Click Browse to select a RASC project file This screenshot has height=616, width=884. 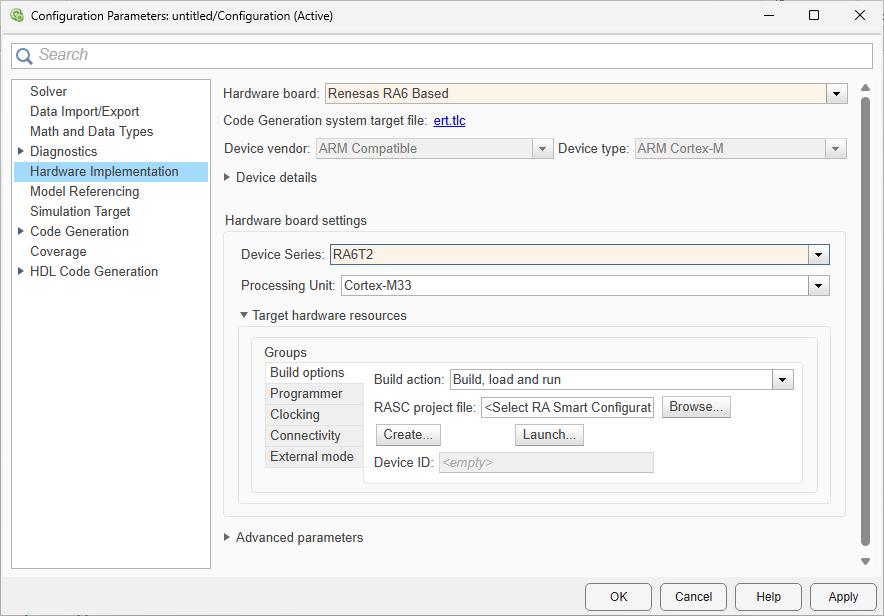[696, 407]
